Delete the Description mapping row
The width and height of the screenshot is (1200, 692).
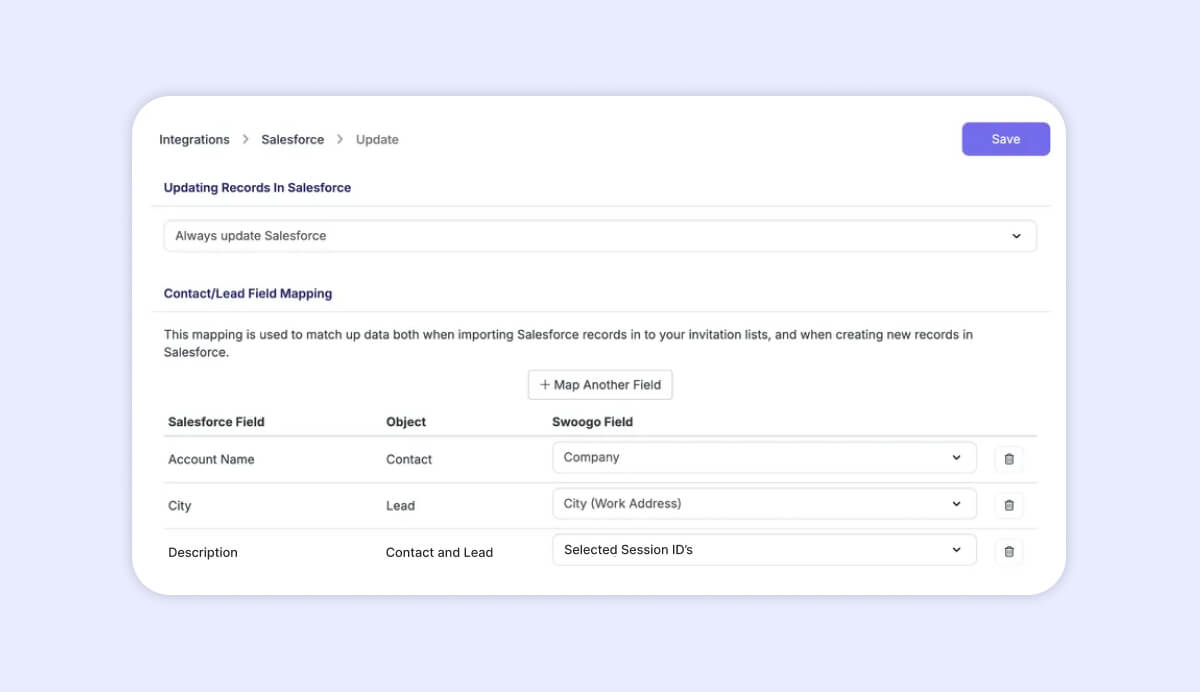pyautogui.click(x=1008, y=551)
